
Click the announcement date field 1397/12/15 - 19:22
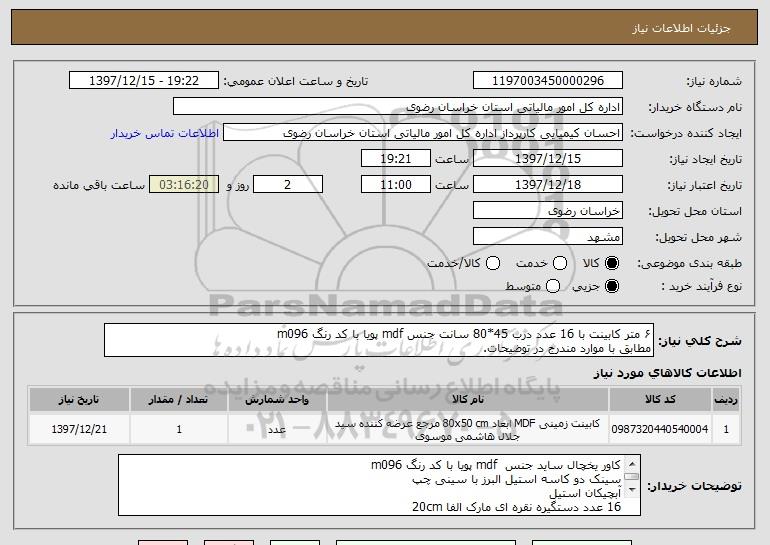pyautogui.click(x=144, y=81)
